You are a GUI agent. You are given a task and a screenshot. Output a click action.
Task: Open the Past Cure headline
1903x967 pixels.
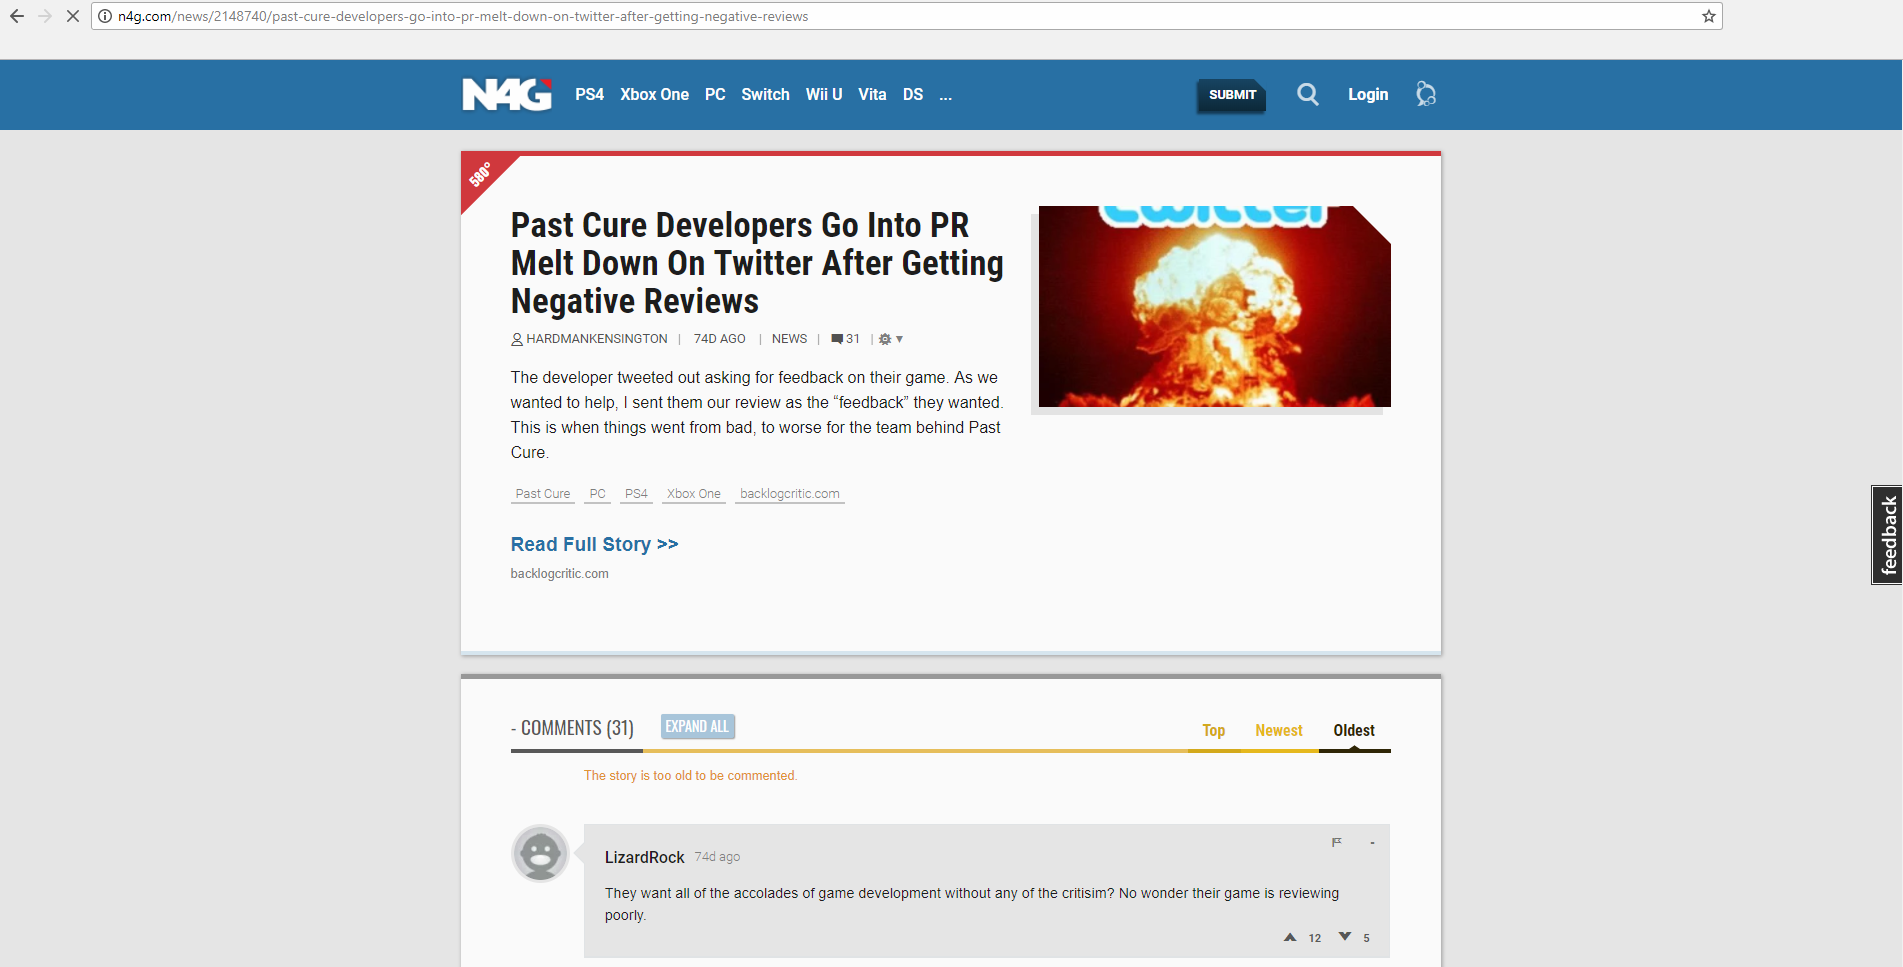(x=757, y=263)
